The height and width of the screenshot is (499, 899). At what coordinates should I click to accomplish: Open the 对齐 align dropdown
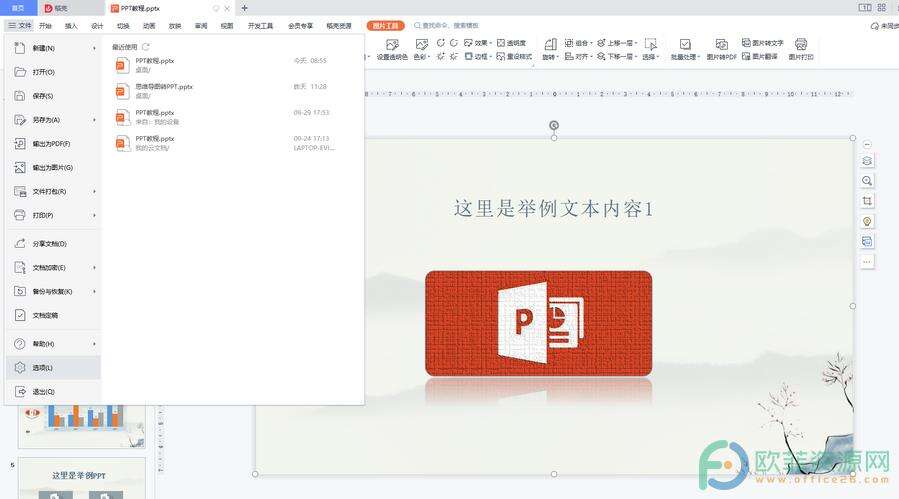[579, 57]
